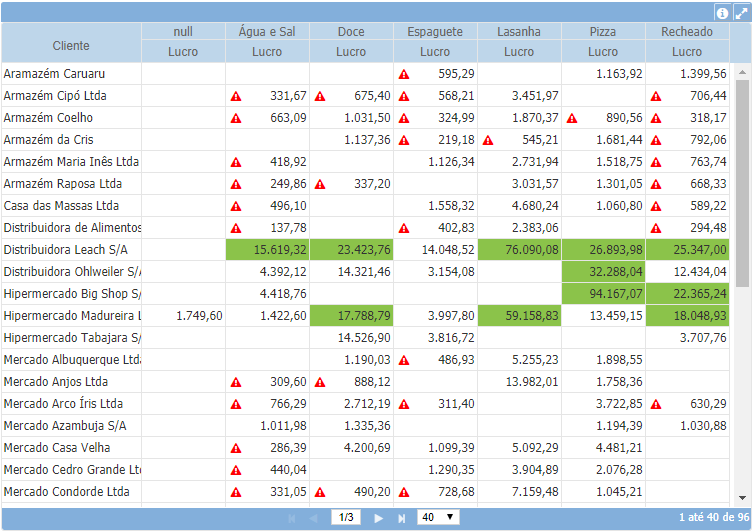Select row Hipermercado Tabajara
Screen dimensions: 753x531
[x=365, y=338]
